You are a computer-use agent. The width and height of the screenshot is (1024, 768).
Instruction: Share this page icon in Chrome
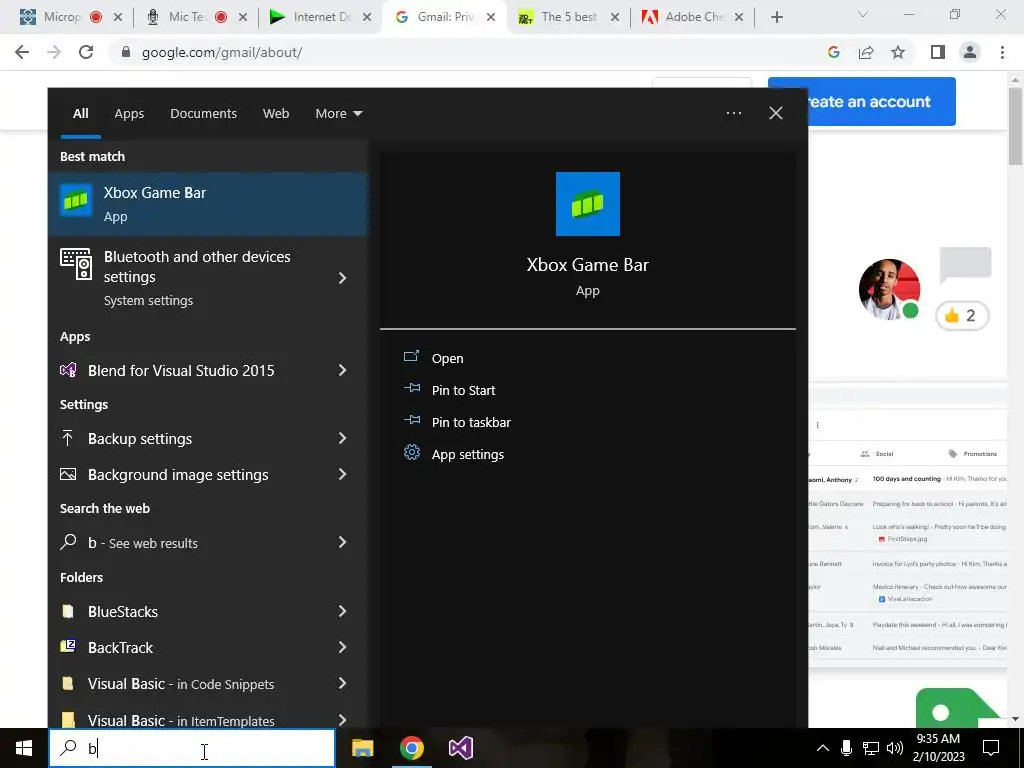[x=866, y=52]
